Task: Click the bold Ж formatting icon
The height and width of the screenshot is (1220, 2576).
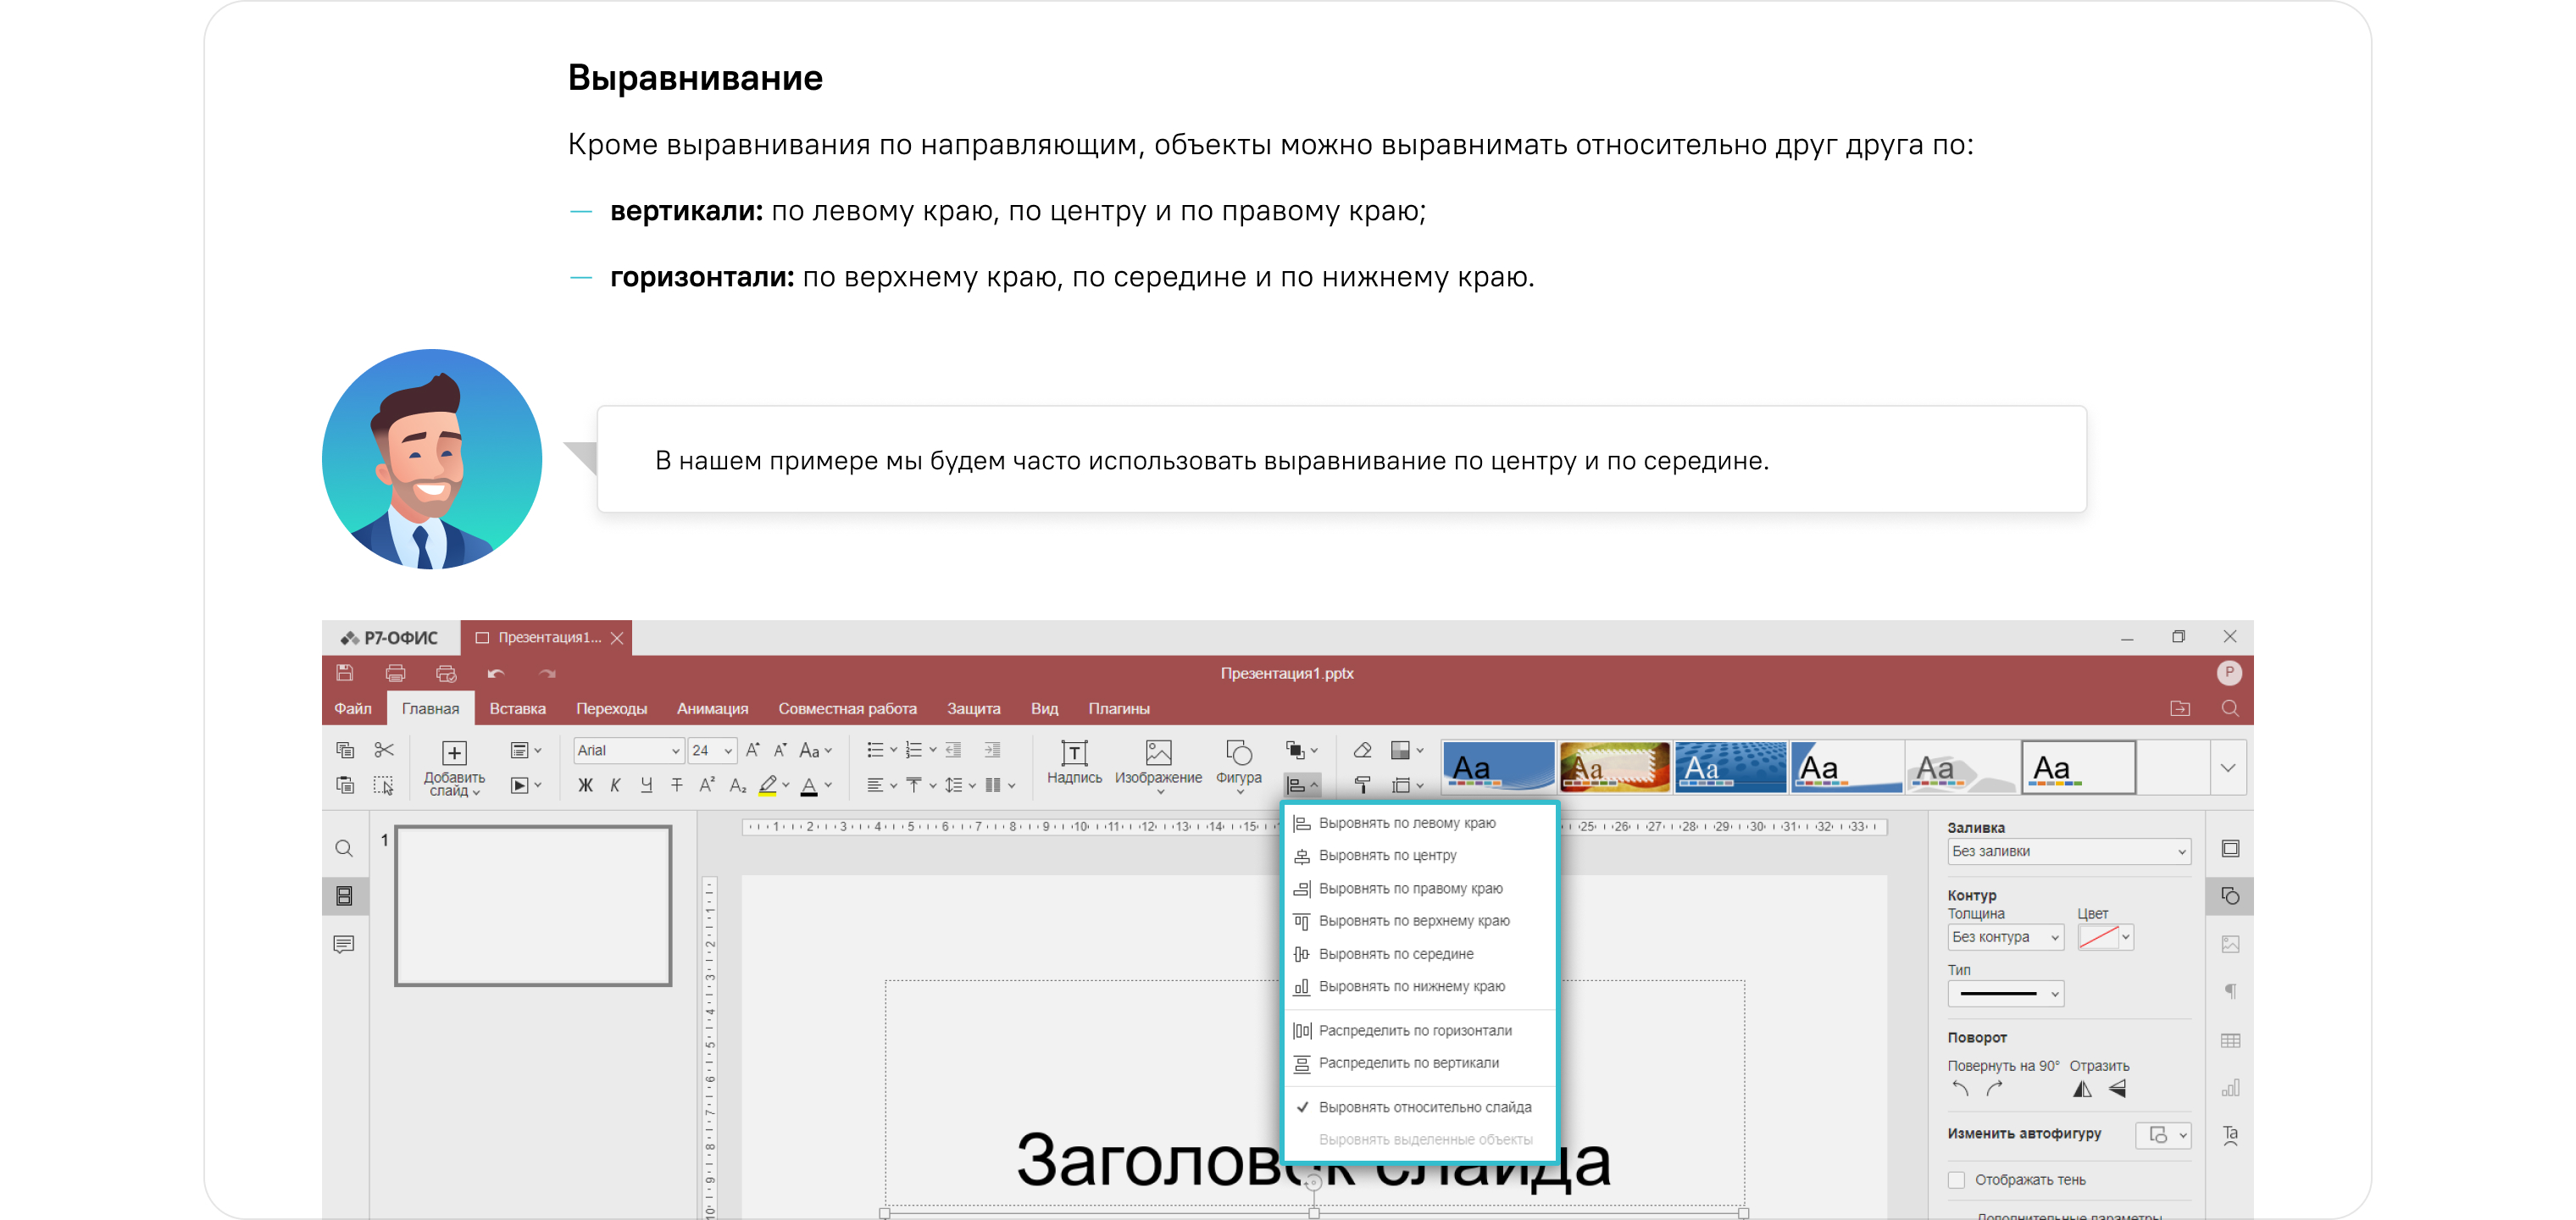Action: (585, 786)
